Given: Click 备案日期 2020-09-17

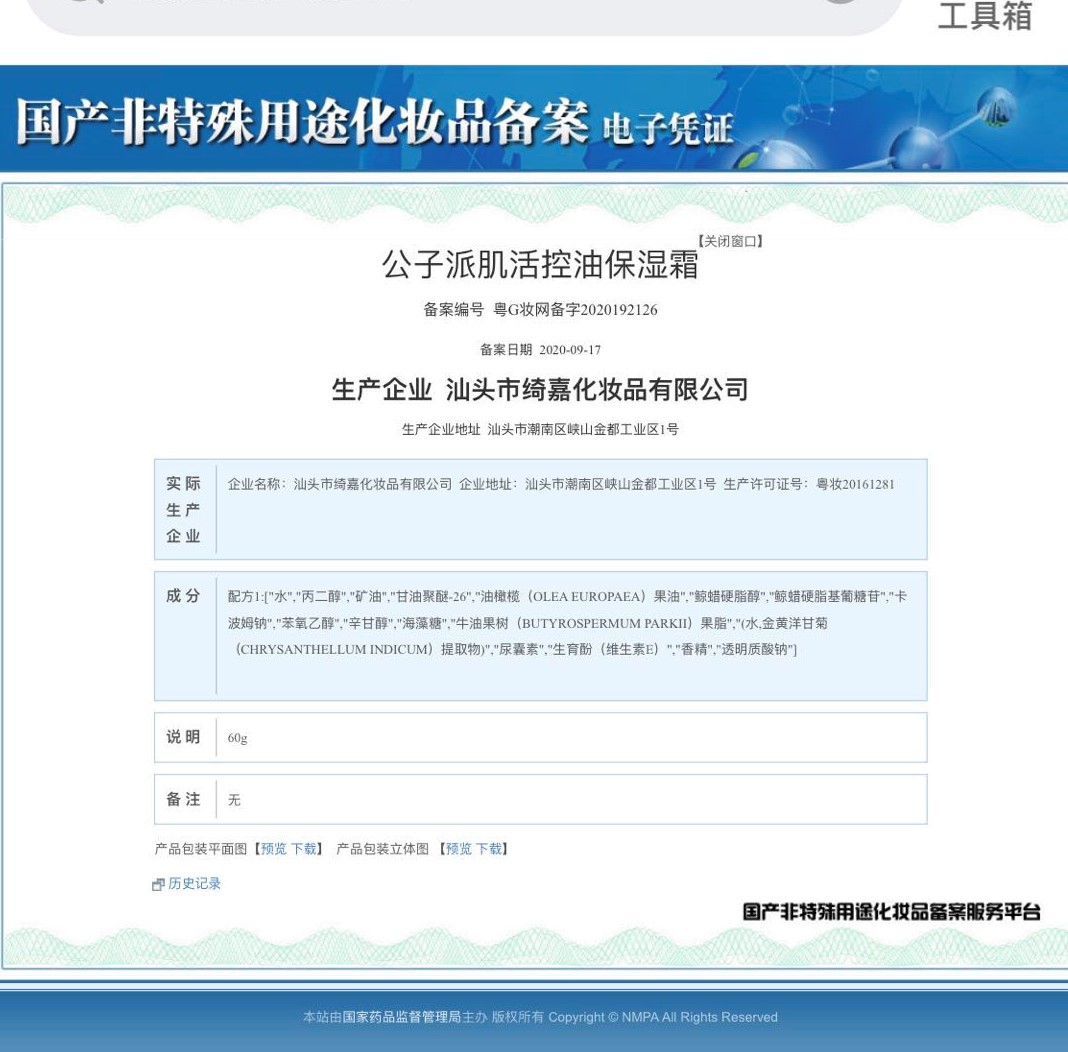Looking at the screenshot, I should 540,350.
